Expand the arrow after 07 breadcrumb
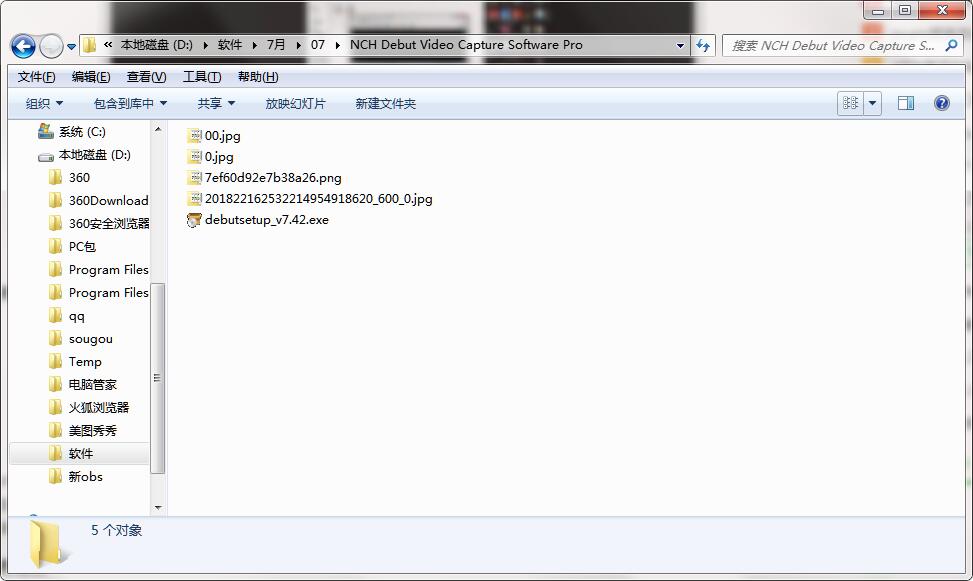The image size is (973, 581). point(338,45)
